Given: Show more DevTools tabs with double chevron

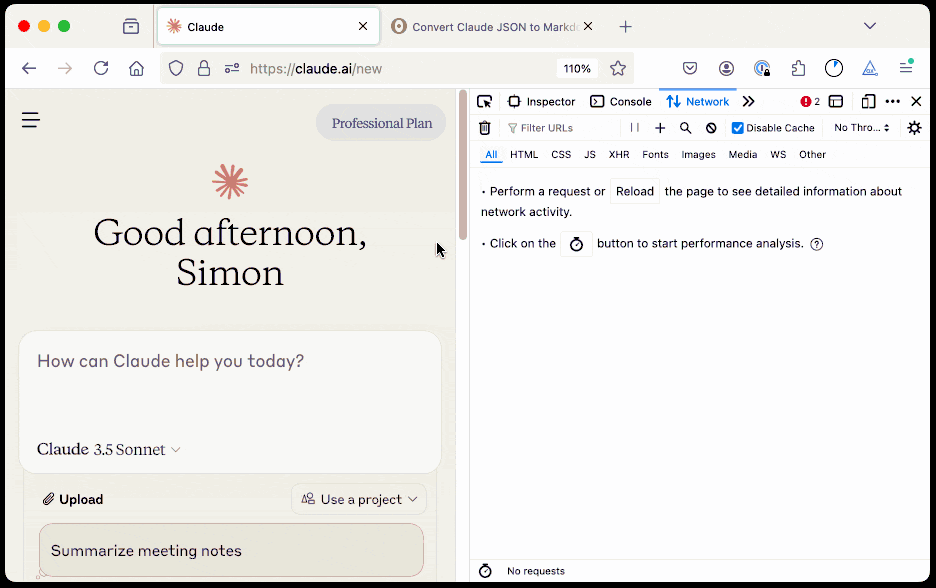Looking at the screenshot, I should click(749, 101).
